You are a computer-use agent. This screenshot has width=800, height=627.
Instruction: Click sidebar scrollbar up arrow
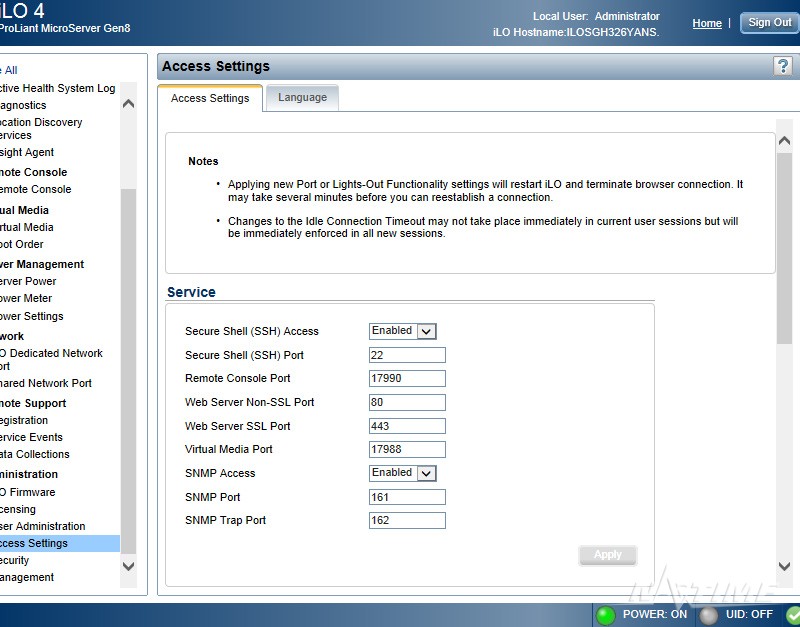click(129, 104)
